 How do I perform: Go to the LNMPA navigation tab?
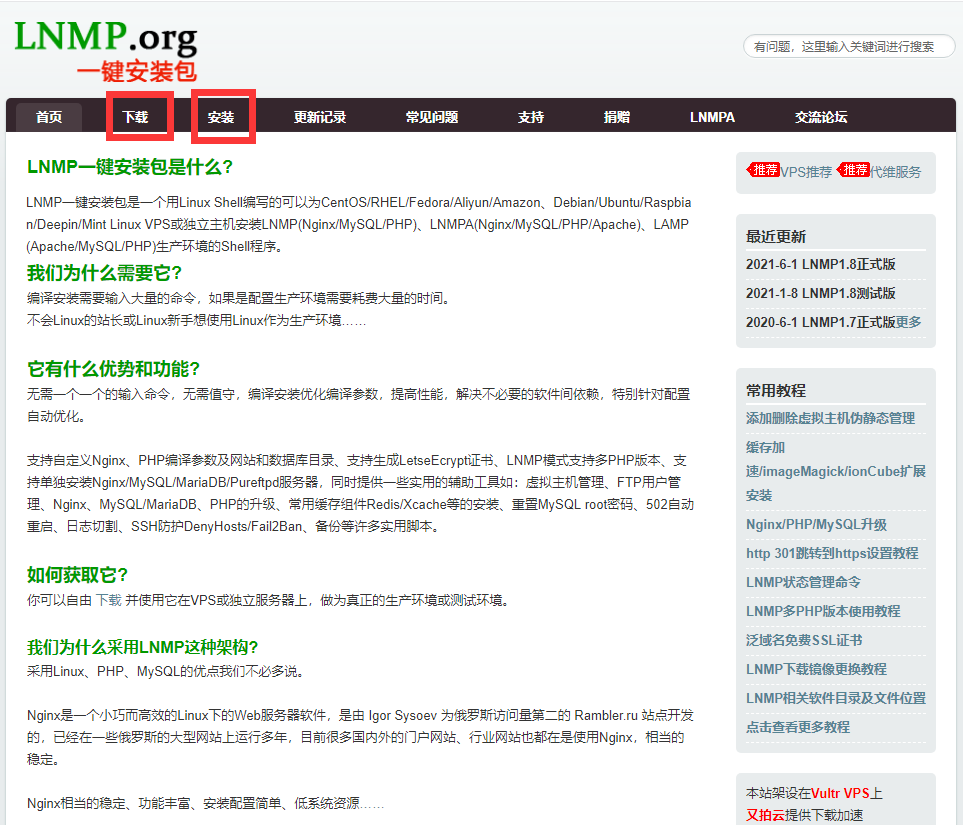pyautogui.click(x=712, y=117)
